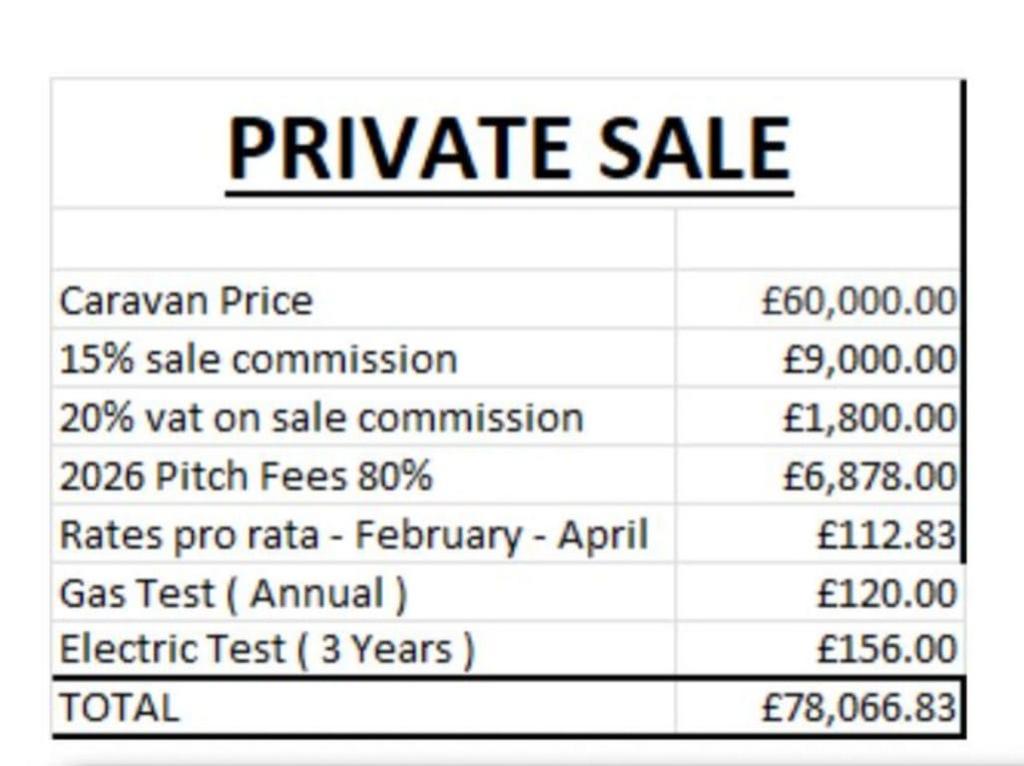Select the £9,000.00 commission amount cell
Screen dimensions: 1024x766
(818, 358)
